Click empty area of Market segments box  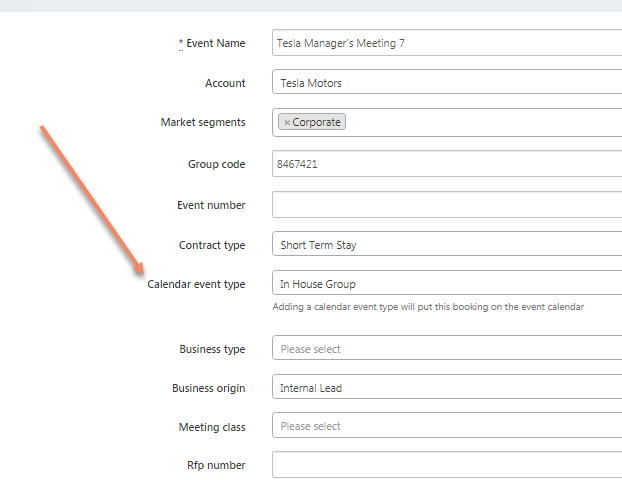pos(480,122)
